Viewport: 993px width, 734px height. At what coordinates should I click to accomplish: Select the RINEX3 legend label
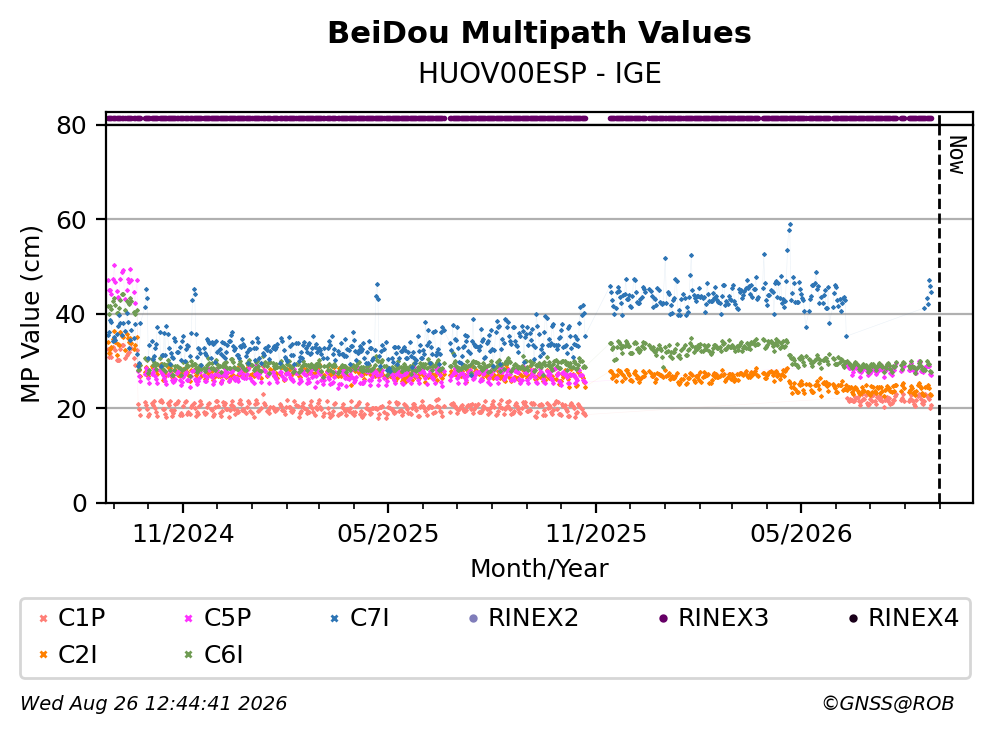(723, 617)
